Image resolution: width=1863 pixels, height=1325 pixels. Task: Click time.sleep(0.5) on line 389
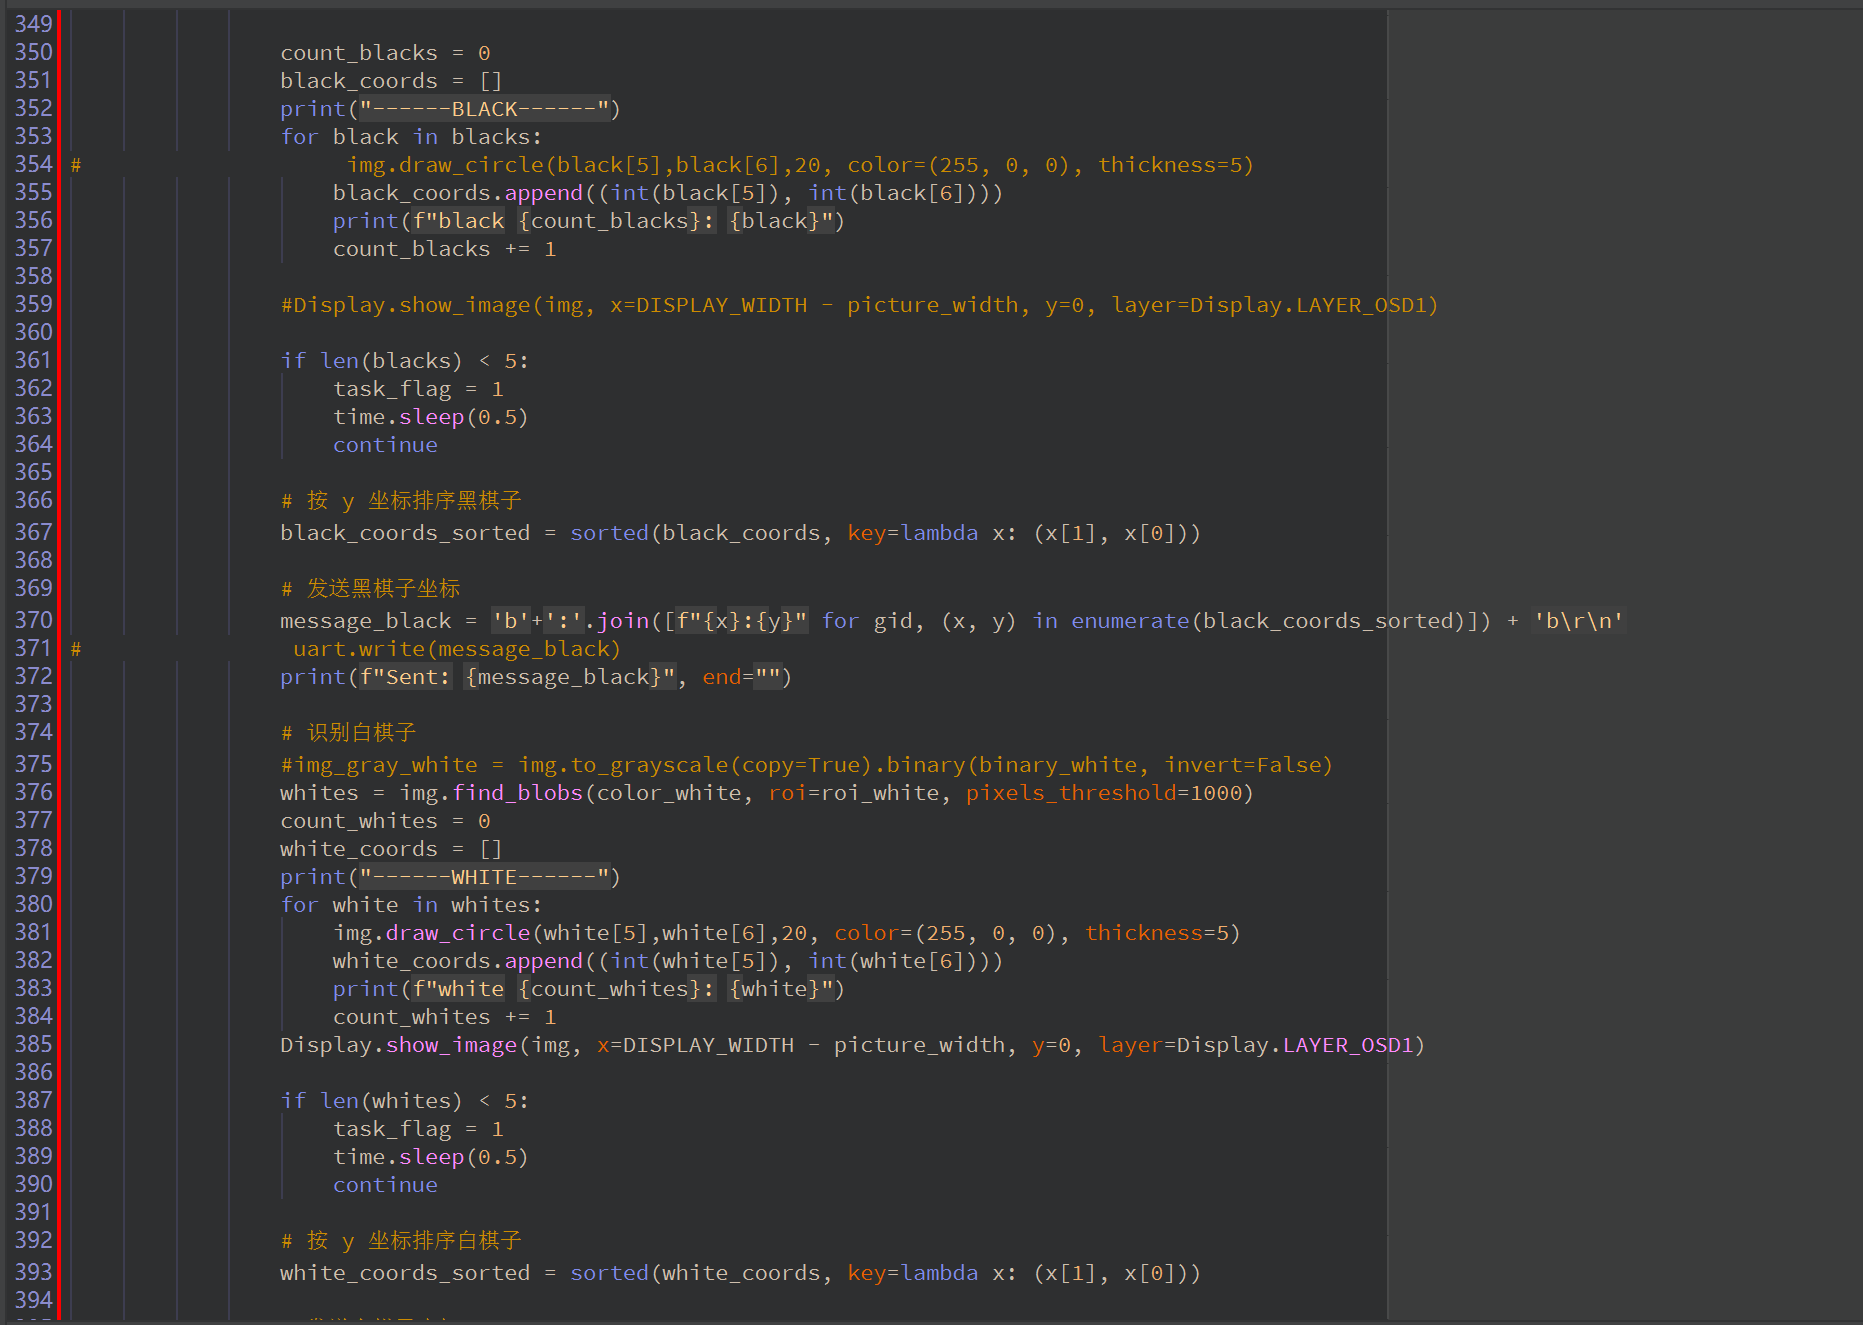pyautogui.click(x=430, y=1157)
